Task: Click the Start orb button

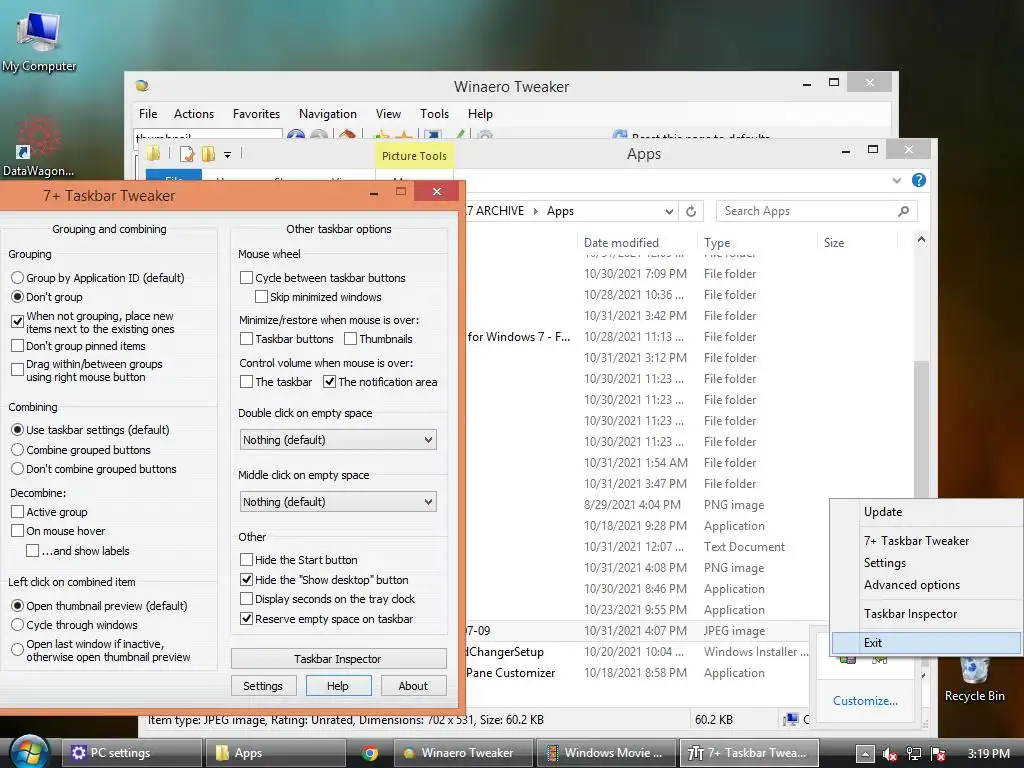Action: (x=29, y=752)
